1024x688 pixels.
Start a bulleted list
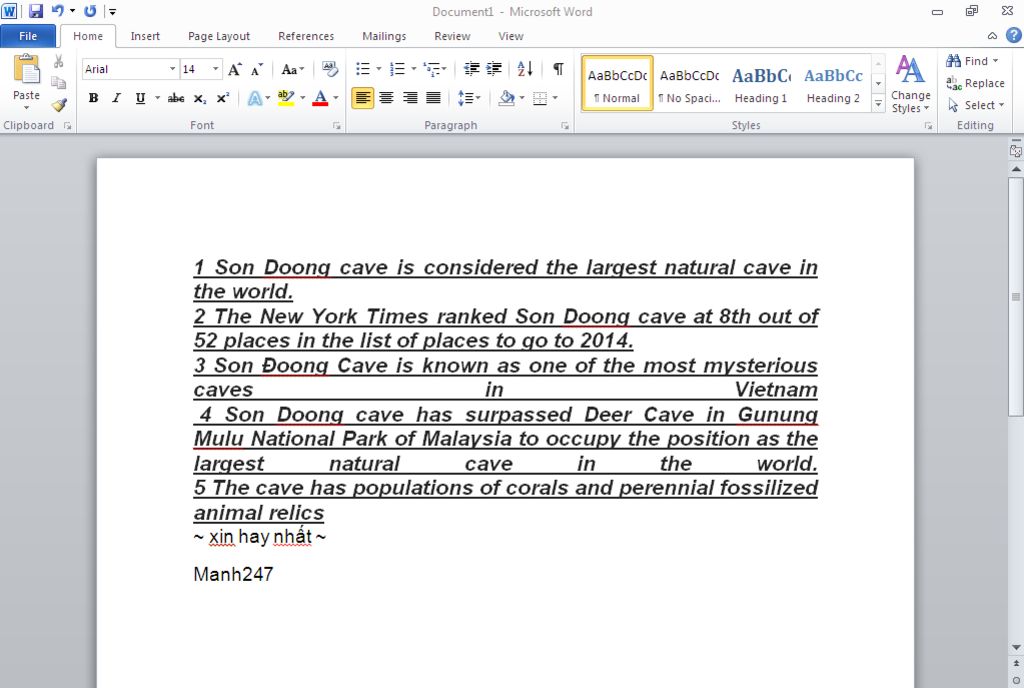(363, 69)
